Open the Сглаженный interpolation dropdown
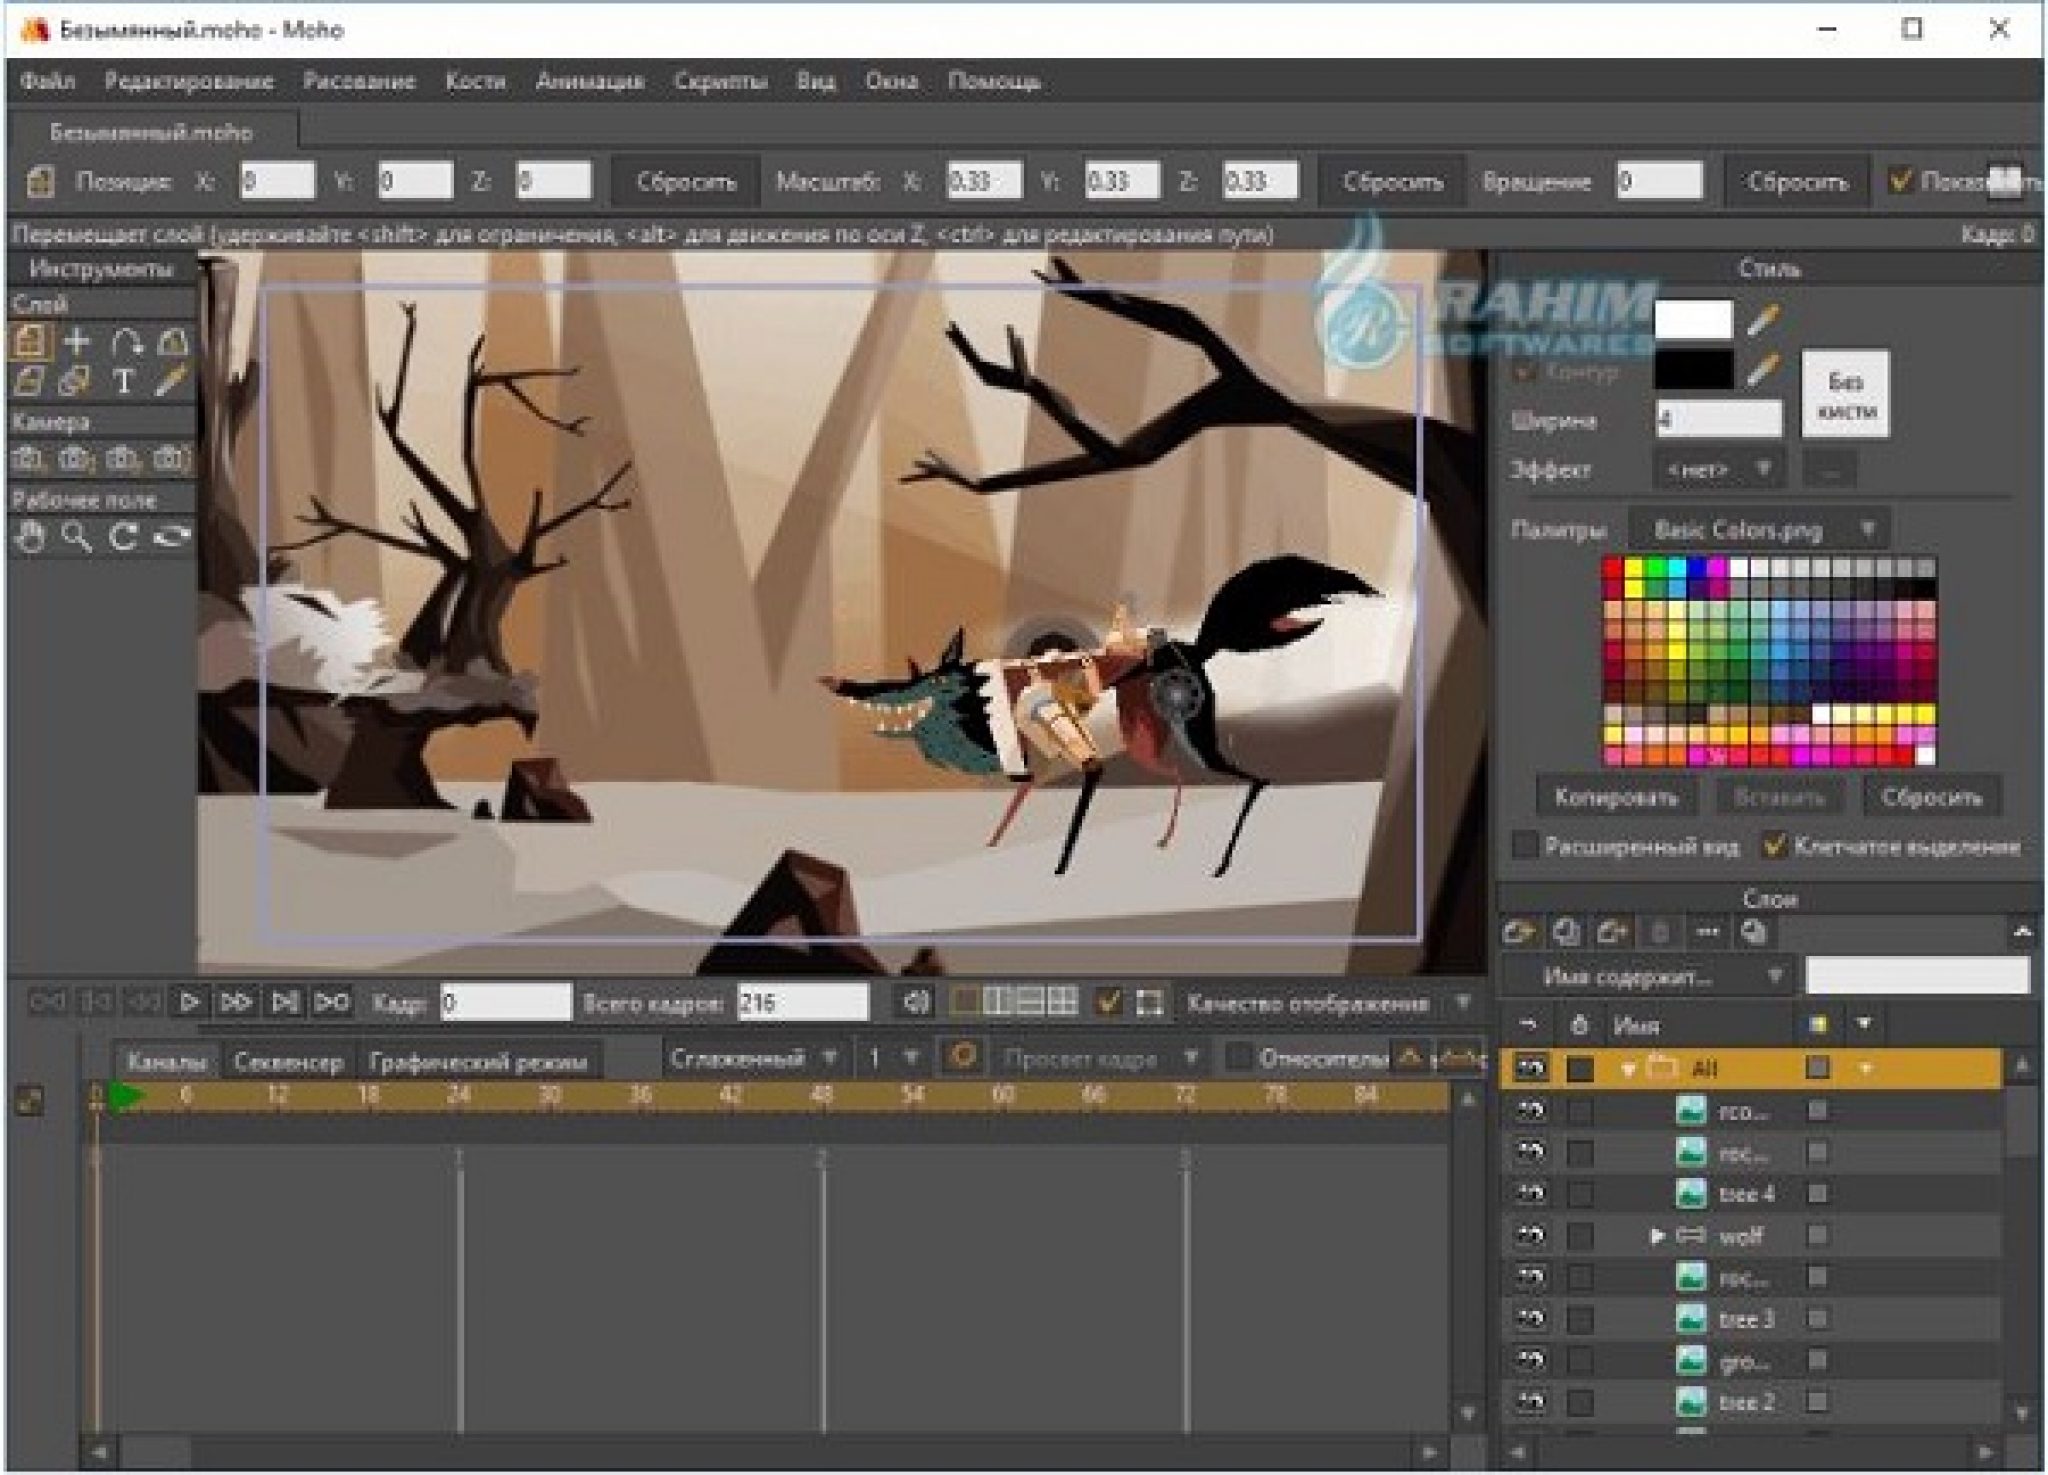 click(x=752, y=1058)
